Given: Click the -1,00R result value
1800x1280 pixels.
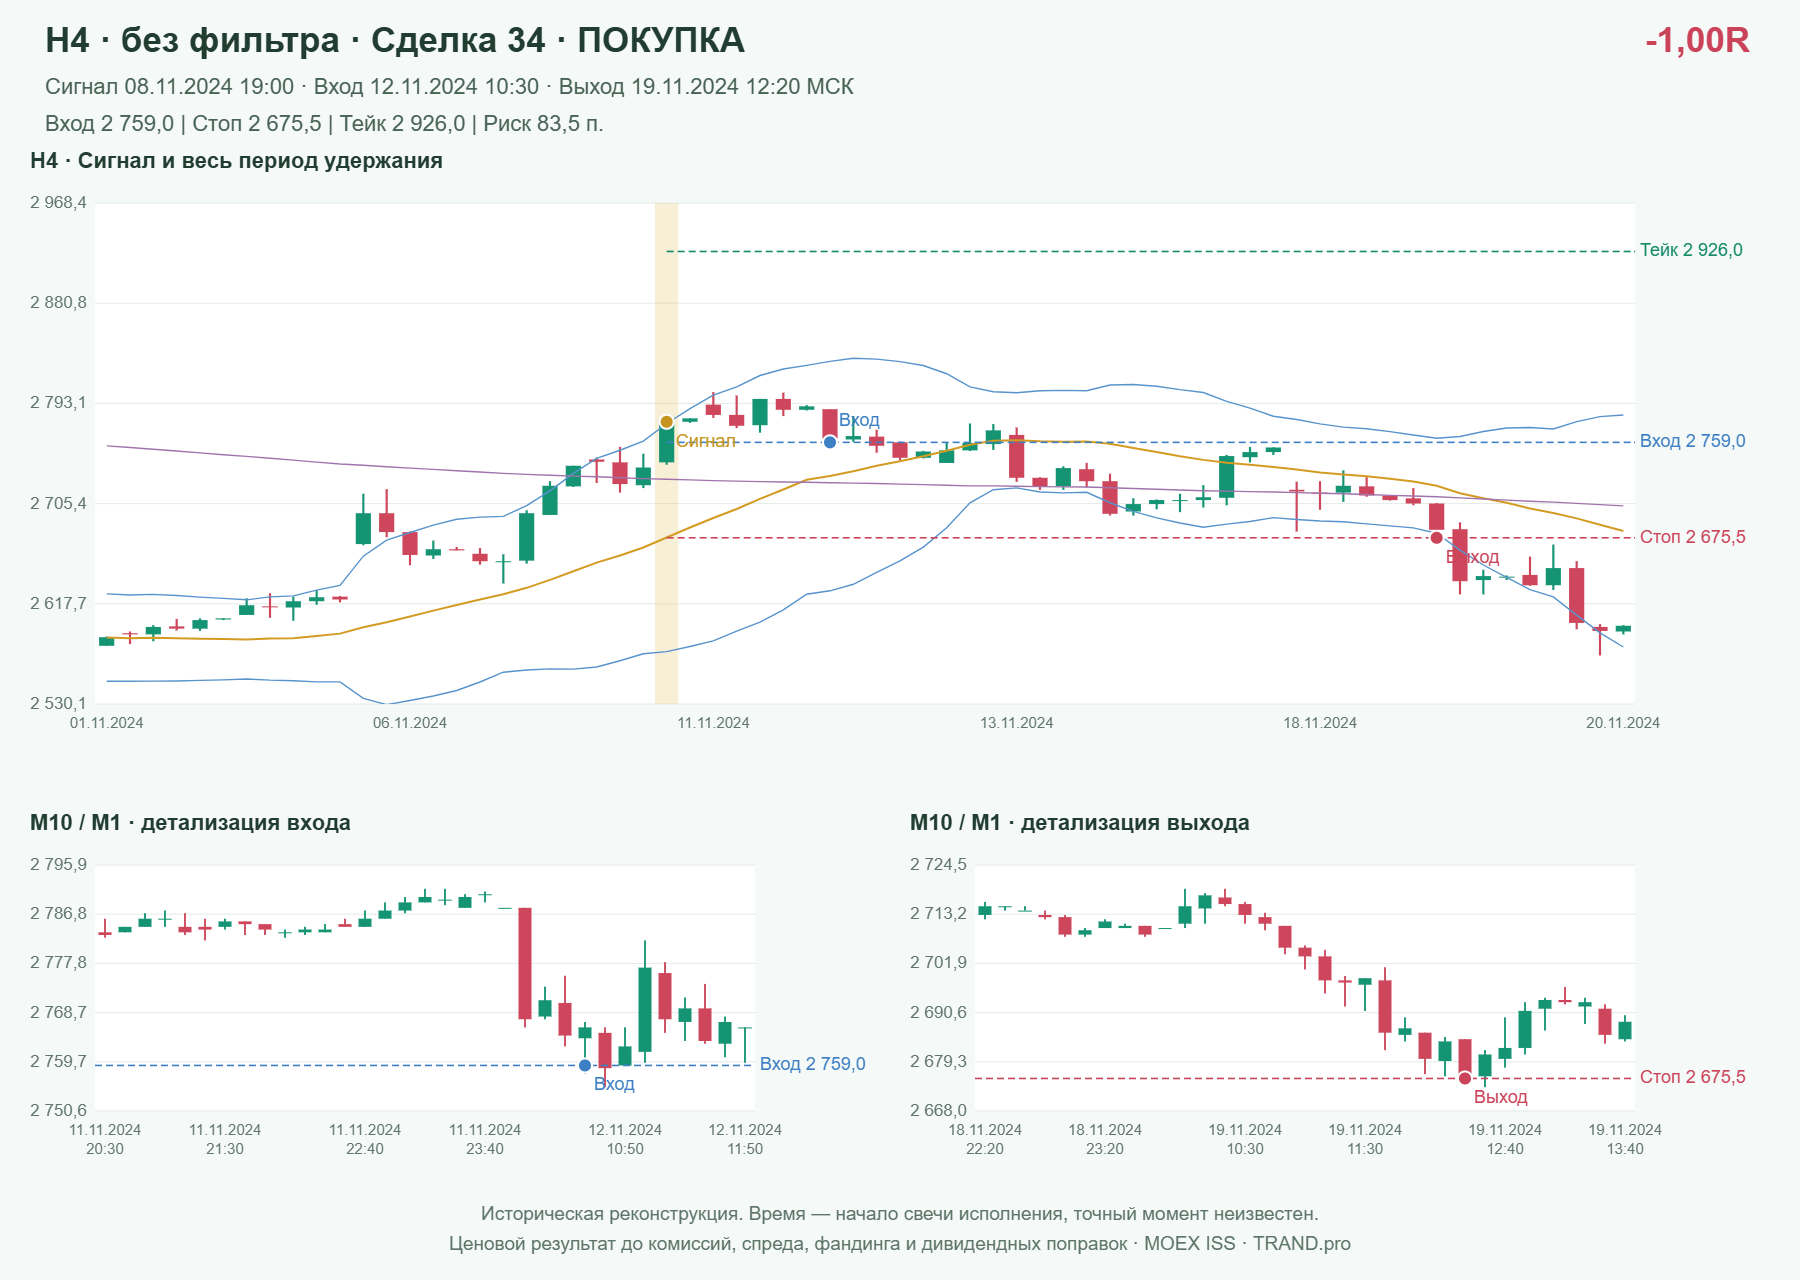Looking at the screenshot, I should 1697,40.
